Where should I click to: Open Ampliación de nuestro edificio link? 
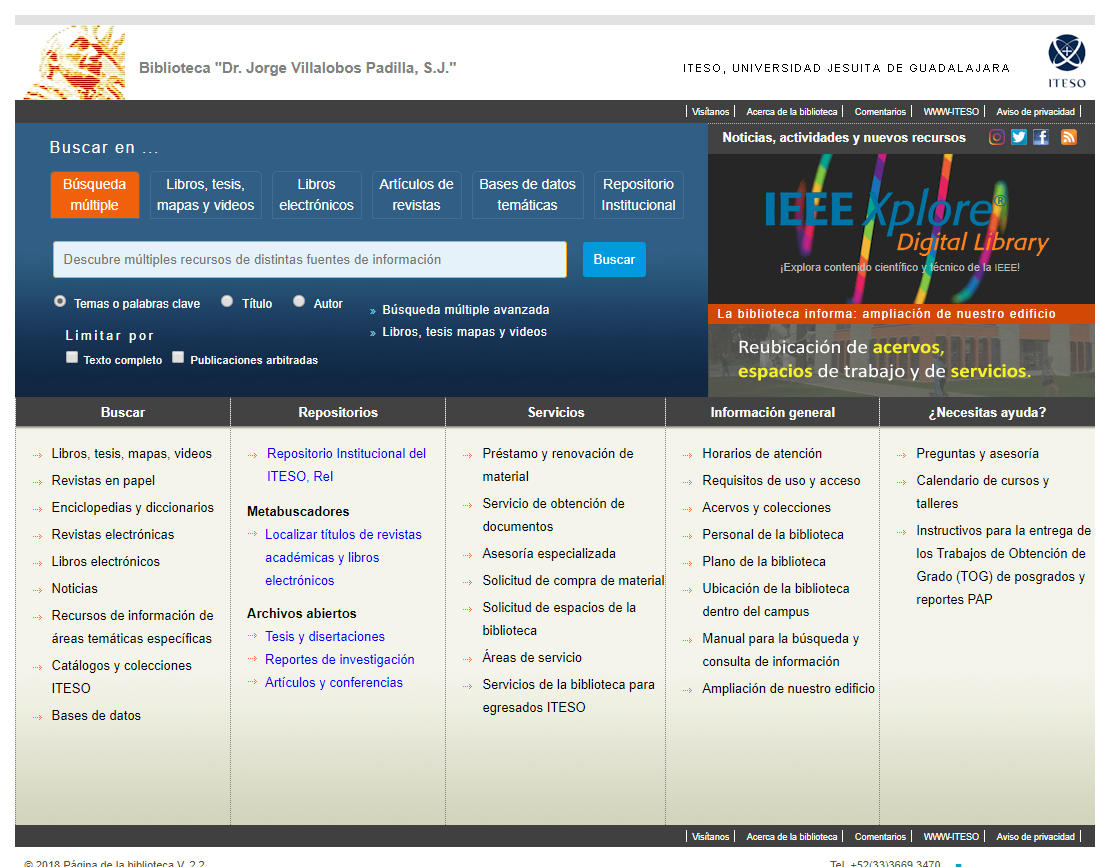(788, 688)
